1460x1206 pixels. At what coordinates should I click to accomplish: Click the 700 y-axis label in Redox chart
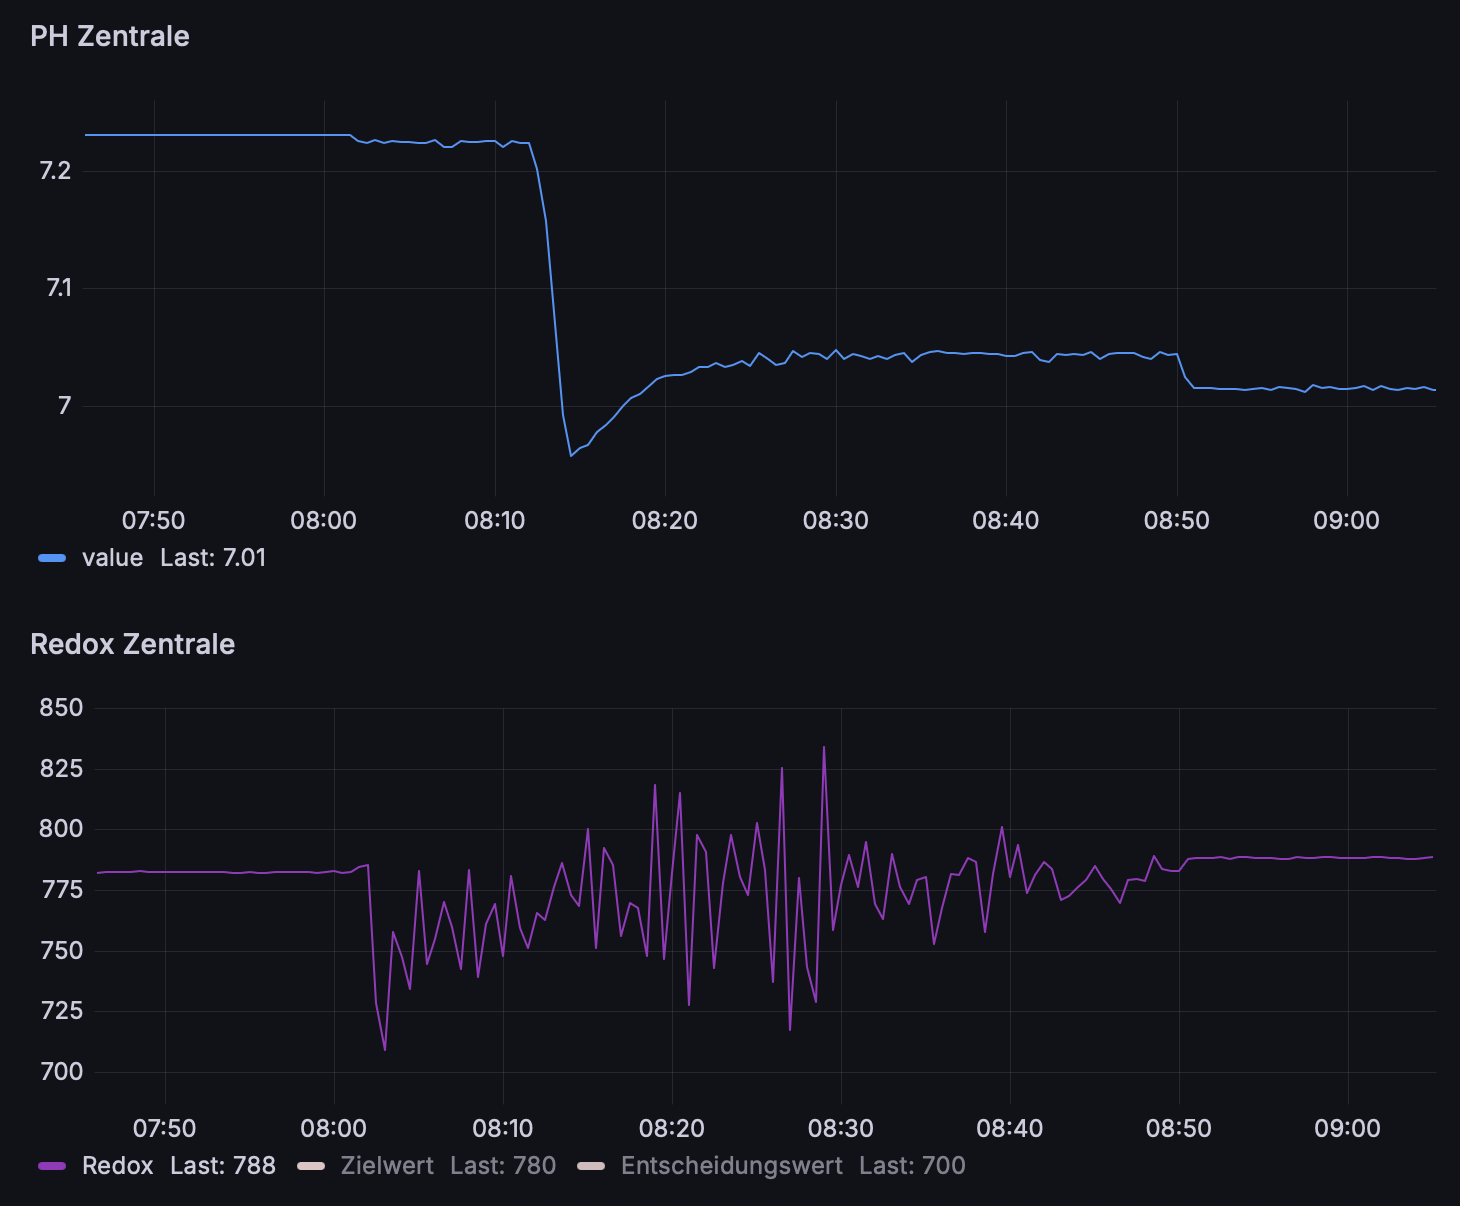coord(61,1072)
